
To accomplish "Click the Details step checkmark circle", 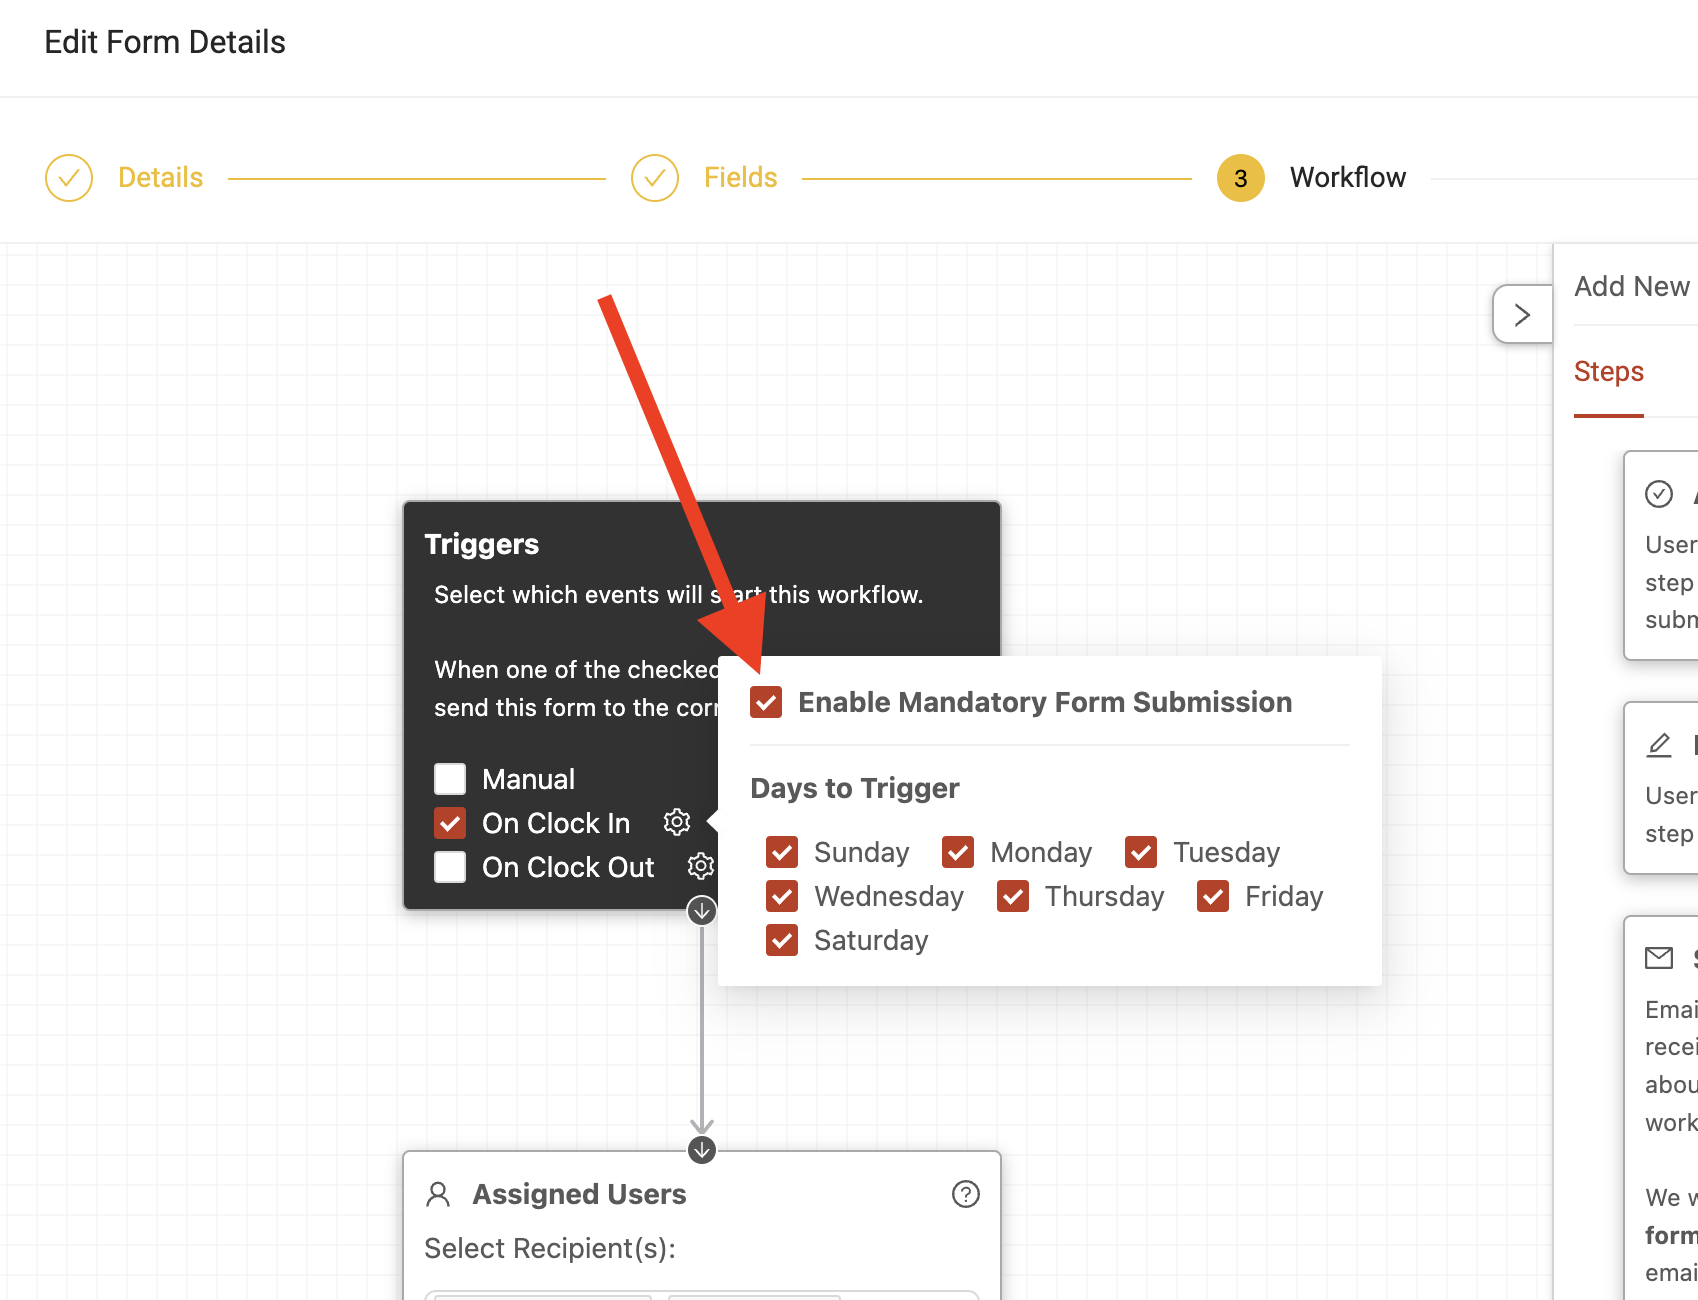I will 69,178.
